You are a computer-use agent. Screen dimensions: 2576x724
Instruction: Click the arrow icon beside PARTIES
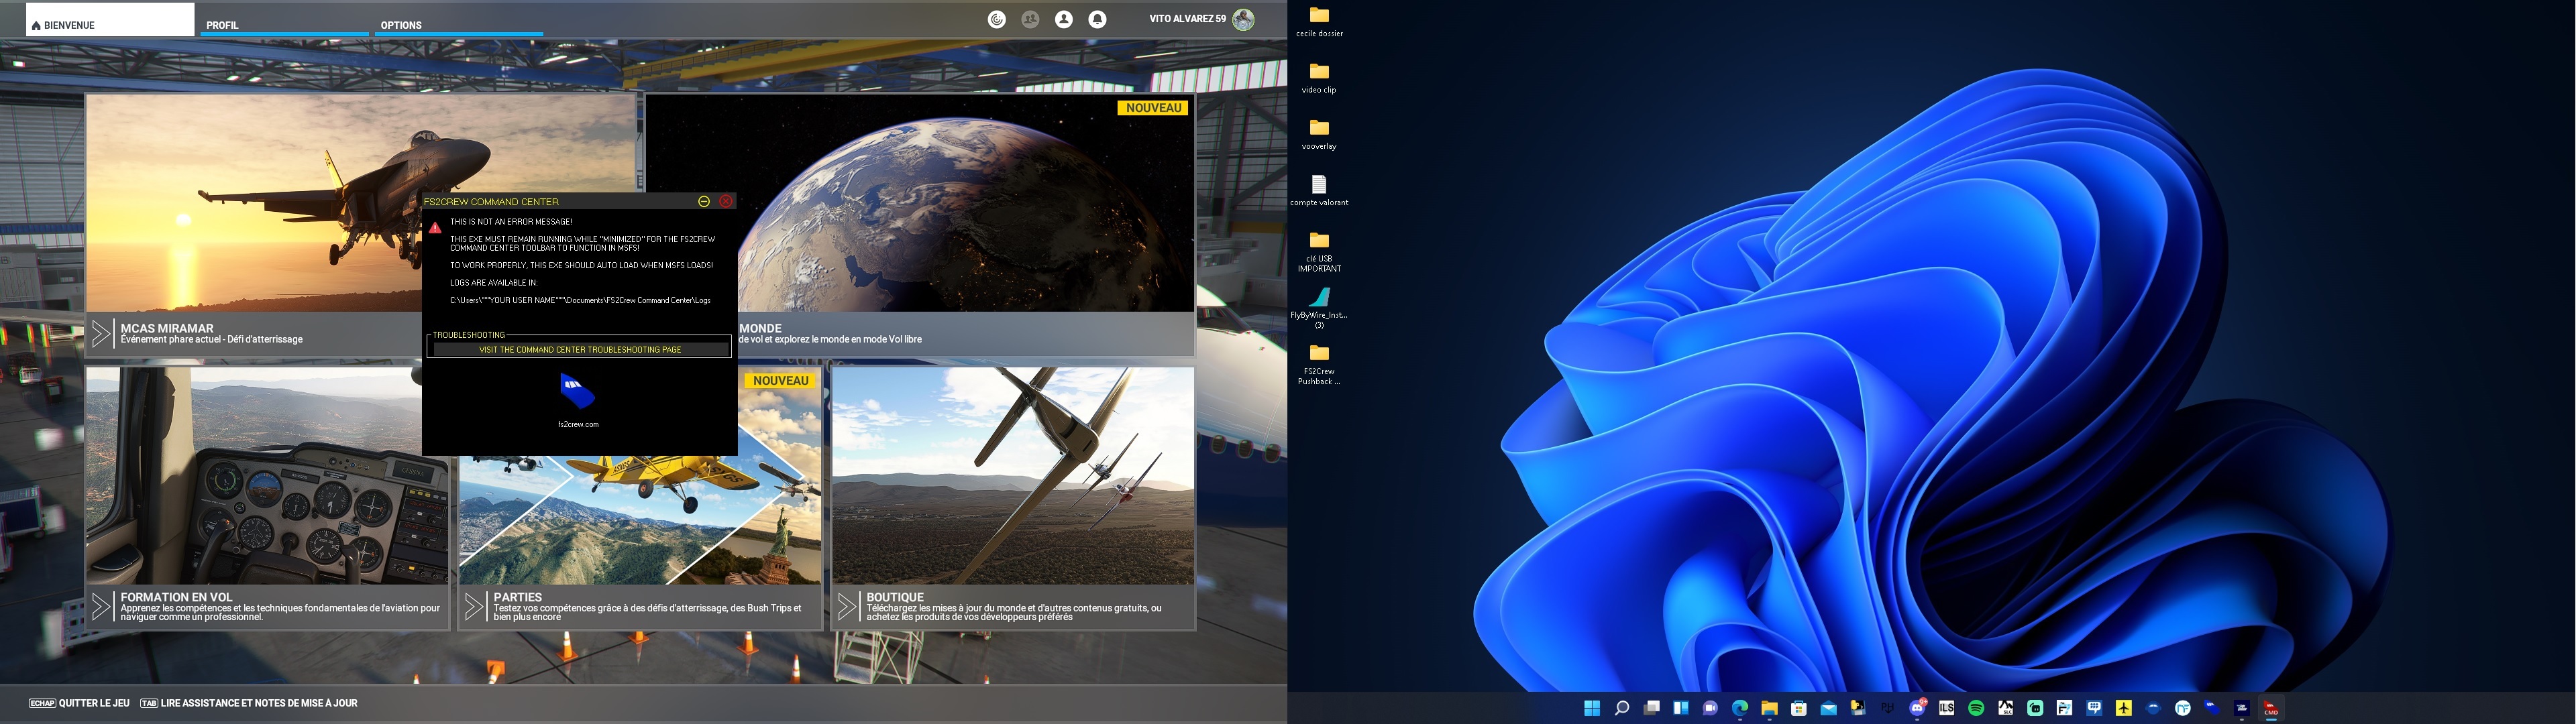click(x=474, y=606)
